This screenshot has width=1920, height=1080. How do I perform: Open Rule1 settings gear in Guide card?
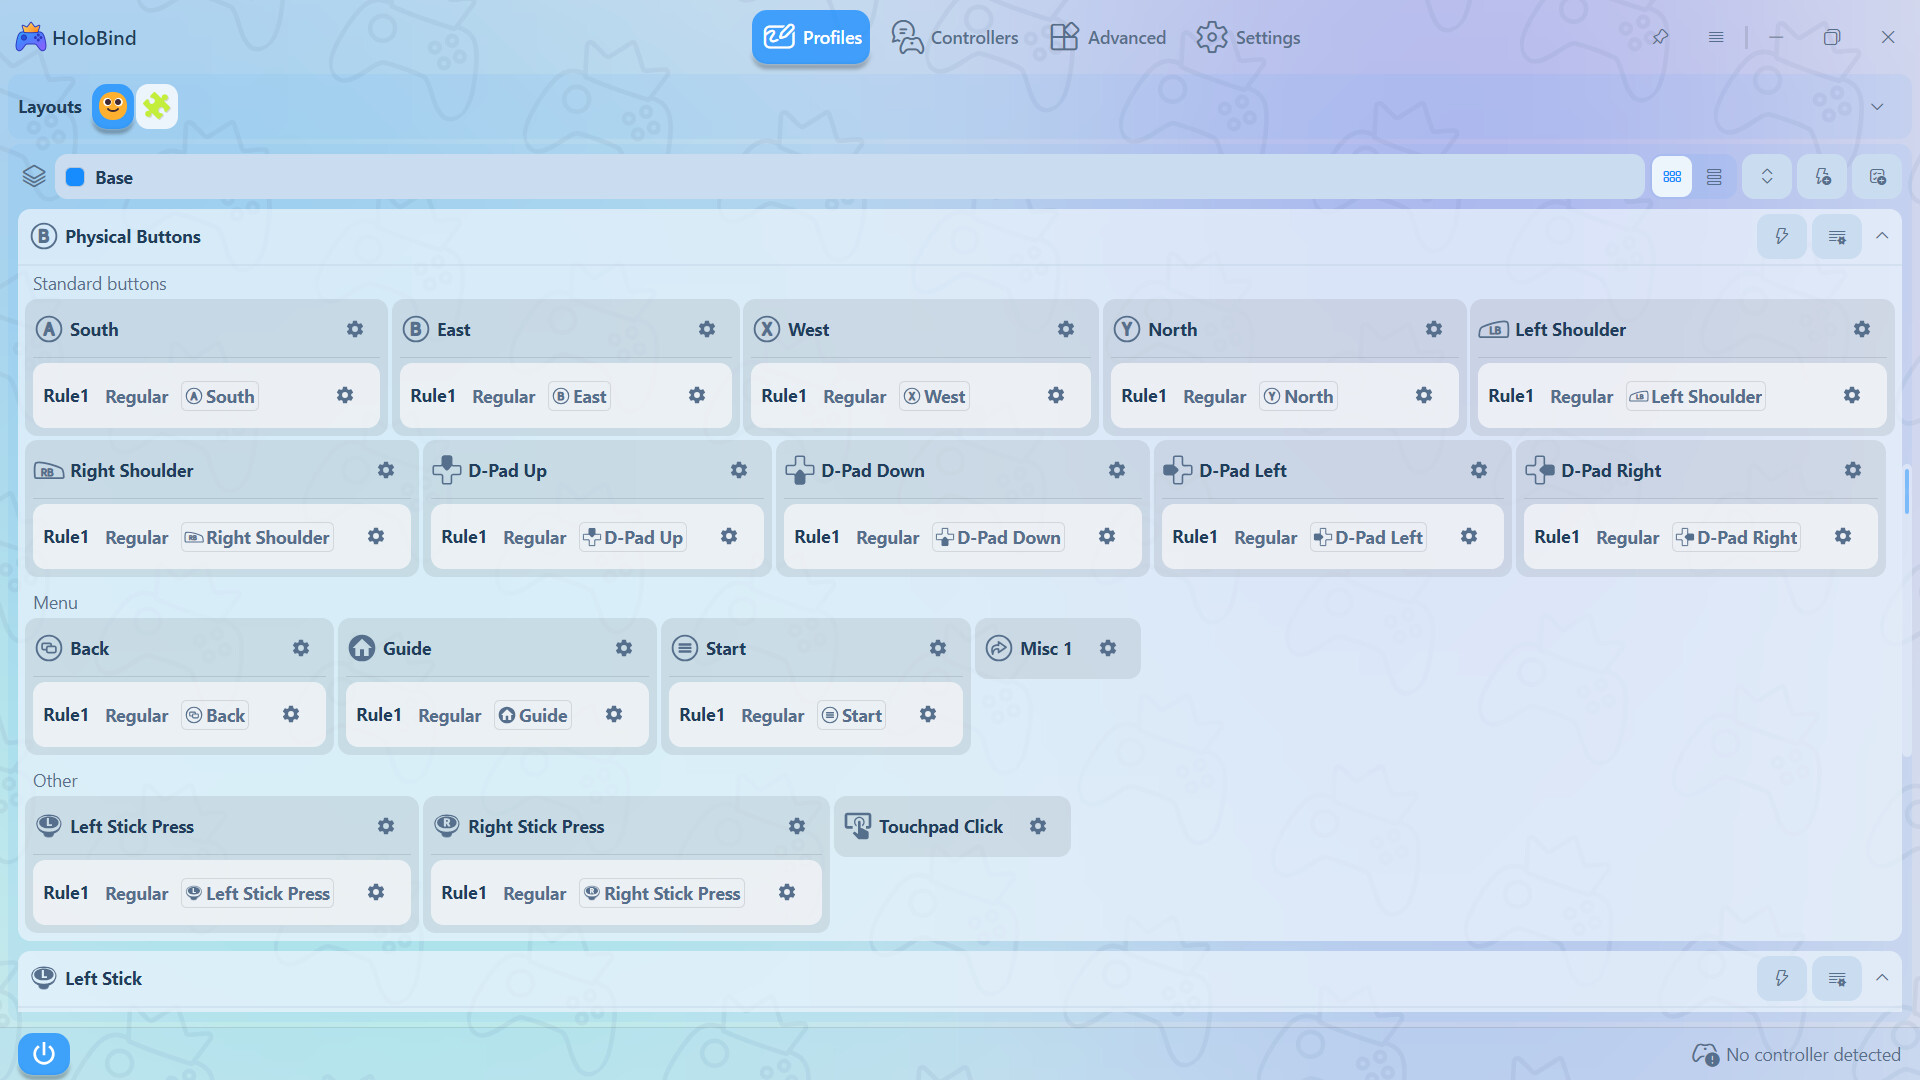614,714
